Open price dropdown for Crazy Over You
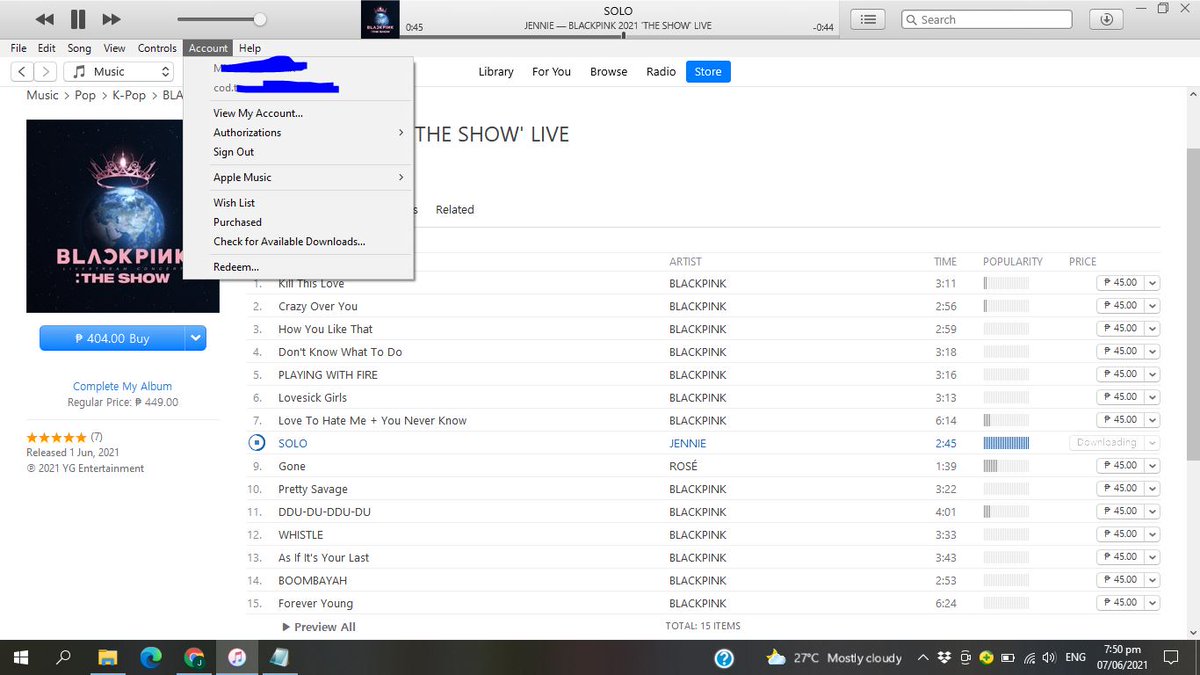 tap(1152, 306)
